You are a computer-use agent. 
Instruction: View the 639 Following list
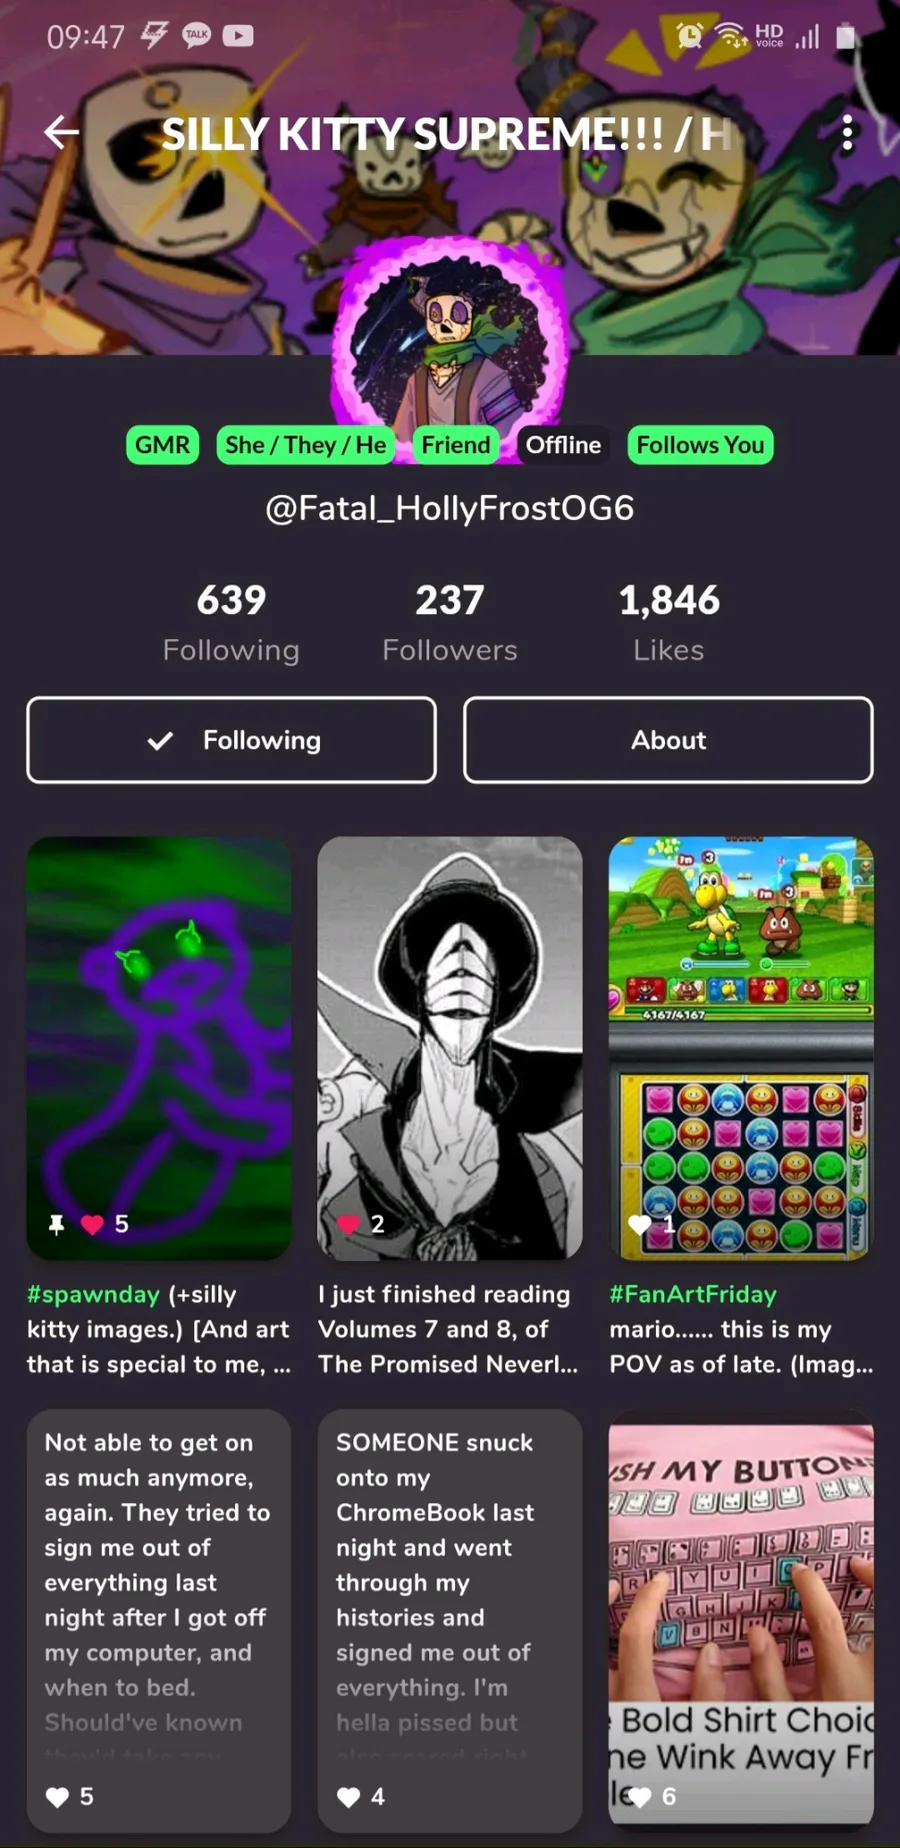click(x=231, y=623)
